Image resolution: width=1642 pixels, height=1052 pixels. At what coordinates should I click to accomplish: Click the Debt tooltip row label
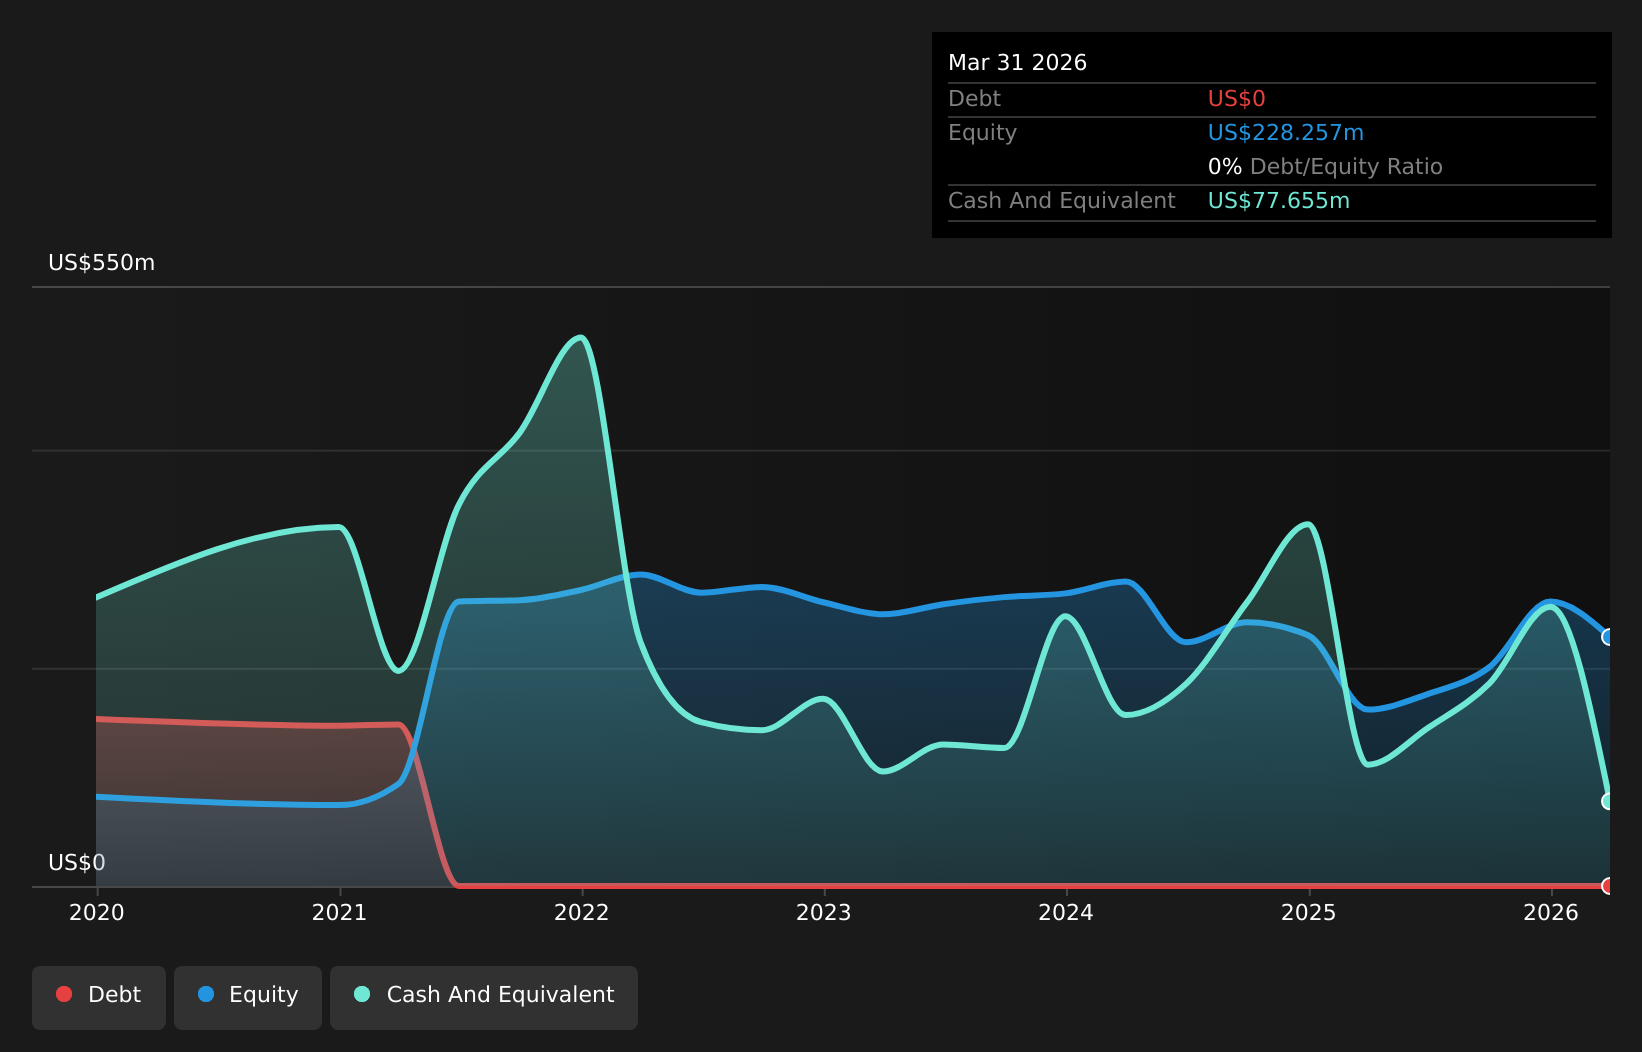coord(974,99)
